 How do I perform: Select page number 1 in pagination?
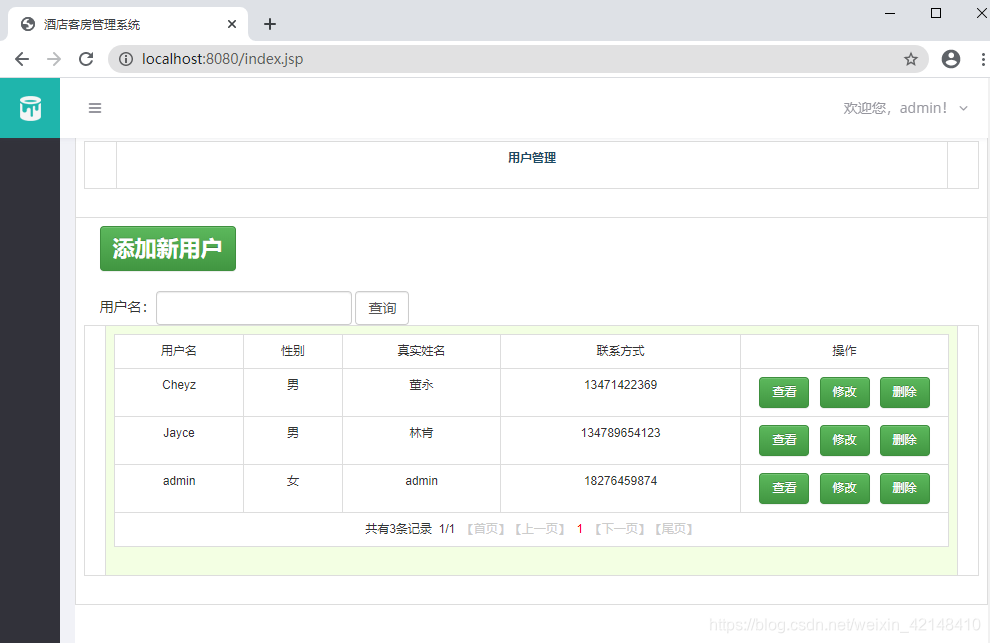pos(580,529)
